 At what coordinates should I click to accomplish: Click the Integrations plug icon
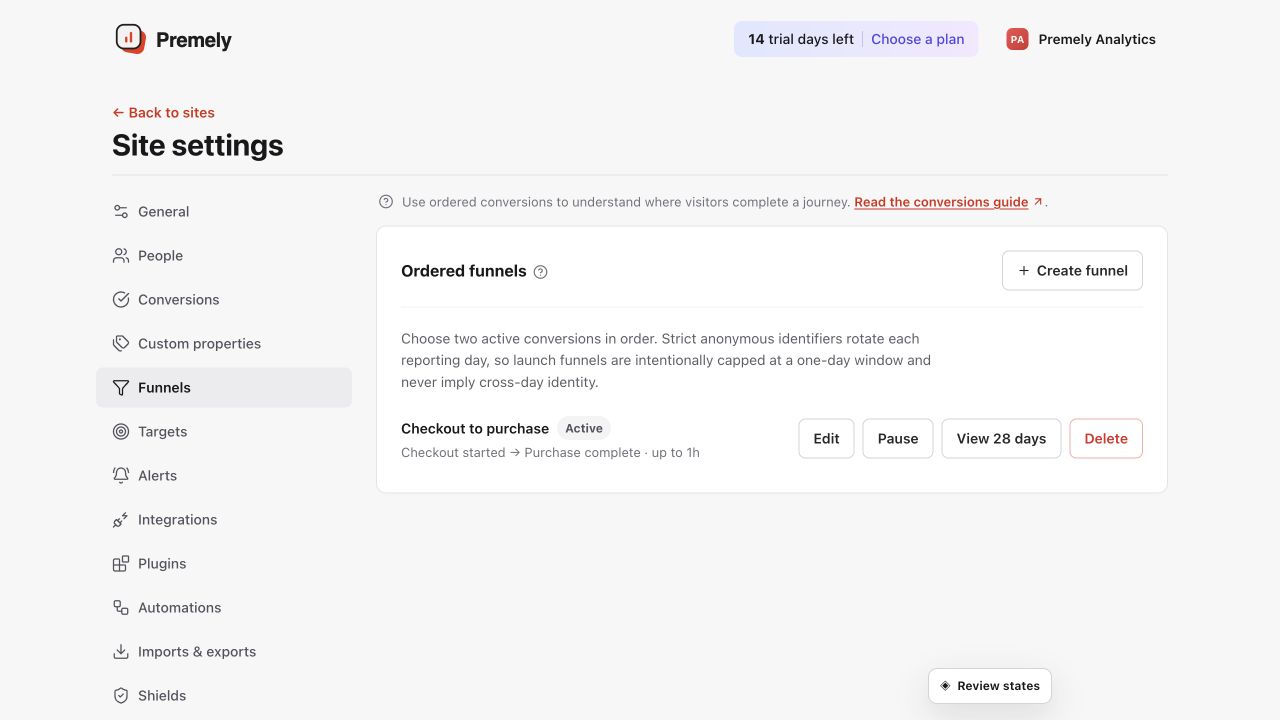[121, 520]
